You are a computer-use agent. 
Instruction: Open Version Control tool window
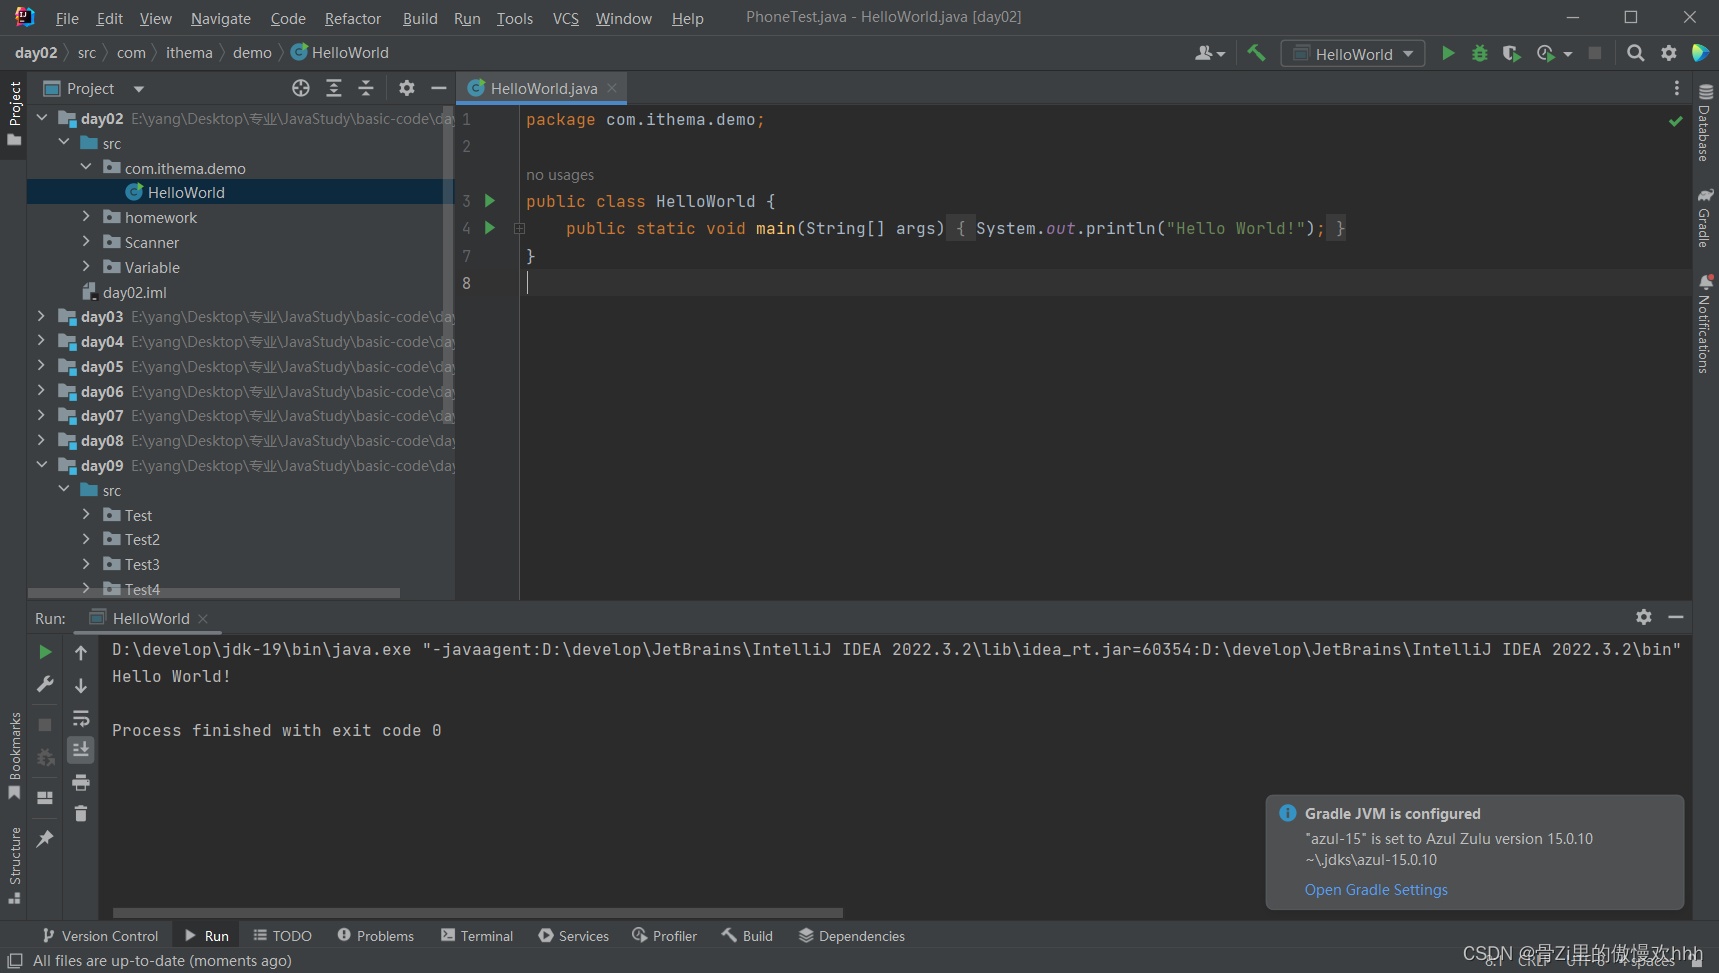tap(100, 936)
